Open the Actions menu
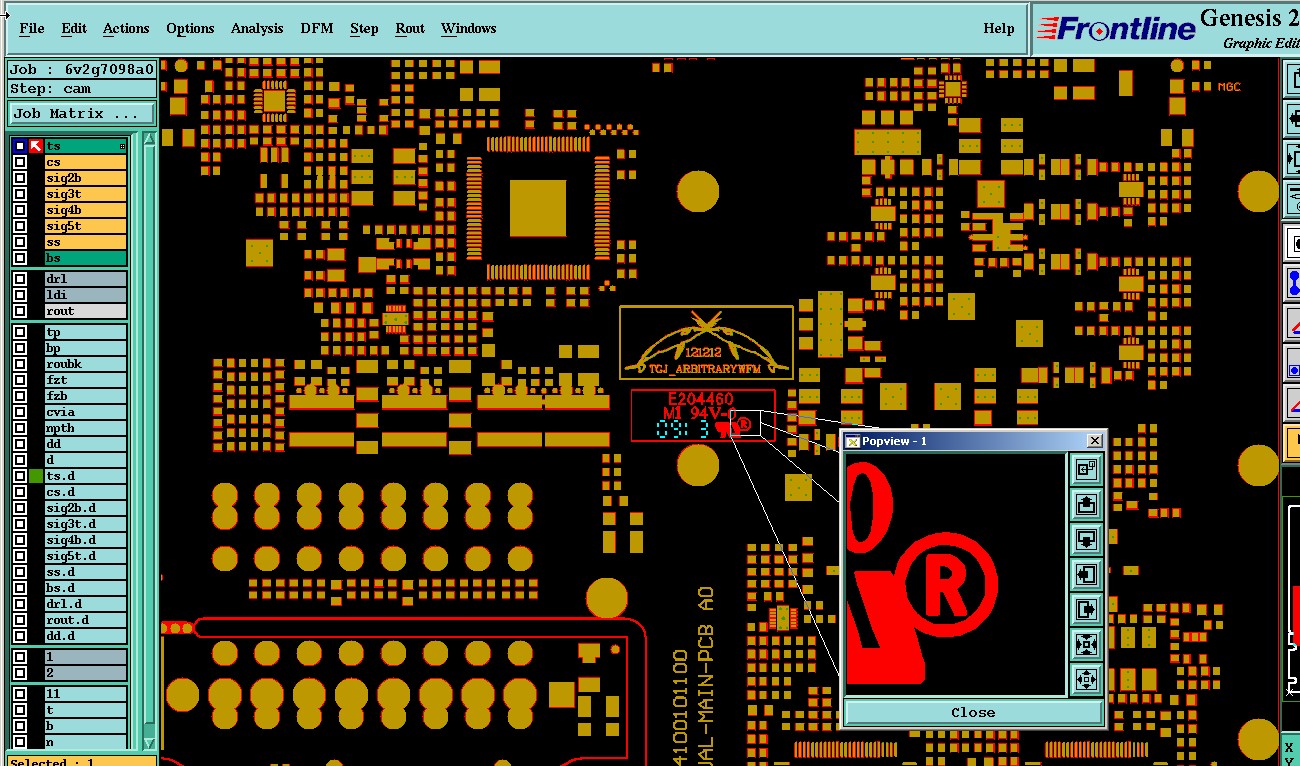This screenshot has width=1300, height=766. (x=126, y=28)
